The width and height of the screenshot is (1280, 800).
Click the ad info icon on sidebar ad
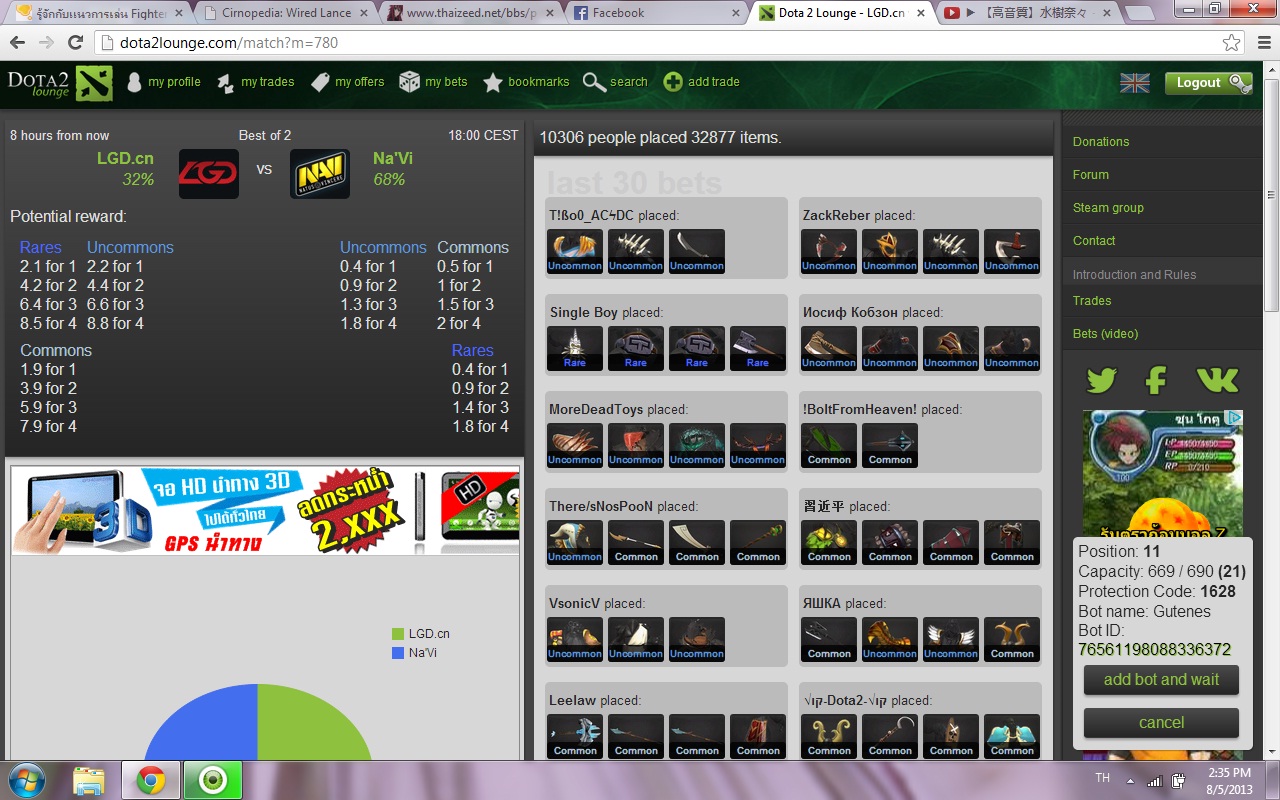point(1235,418)
